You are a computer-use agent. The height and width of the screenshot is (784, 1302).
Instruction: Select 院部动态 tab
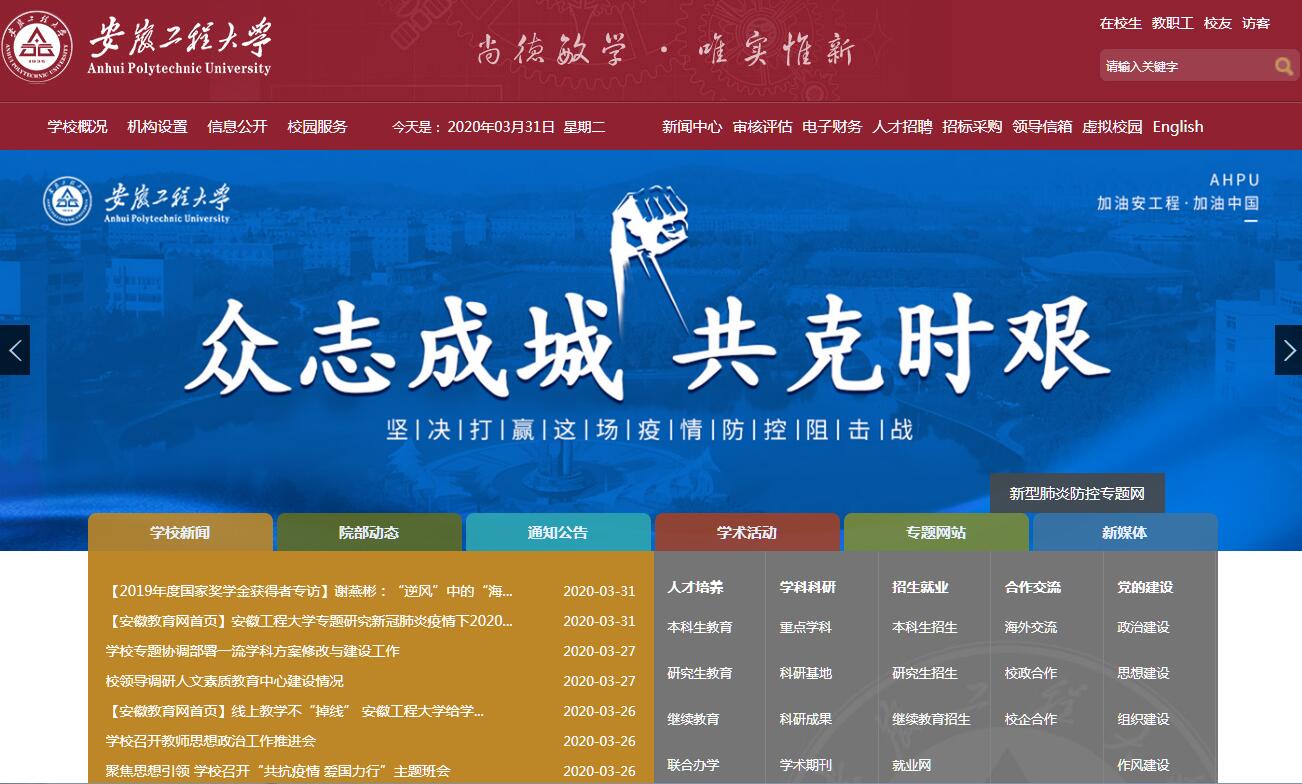tap(369, 532)
